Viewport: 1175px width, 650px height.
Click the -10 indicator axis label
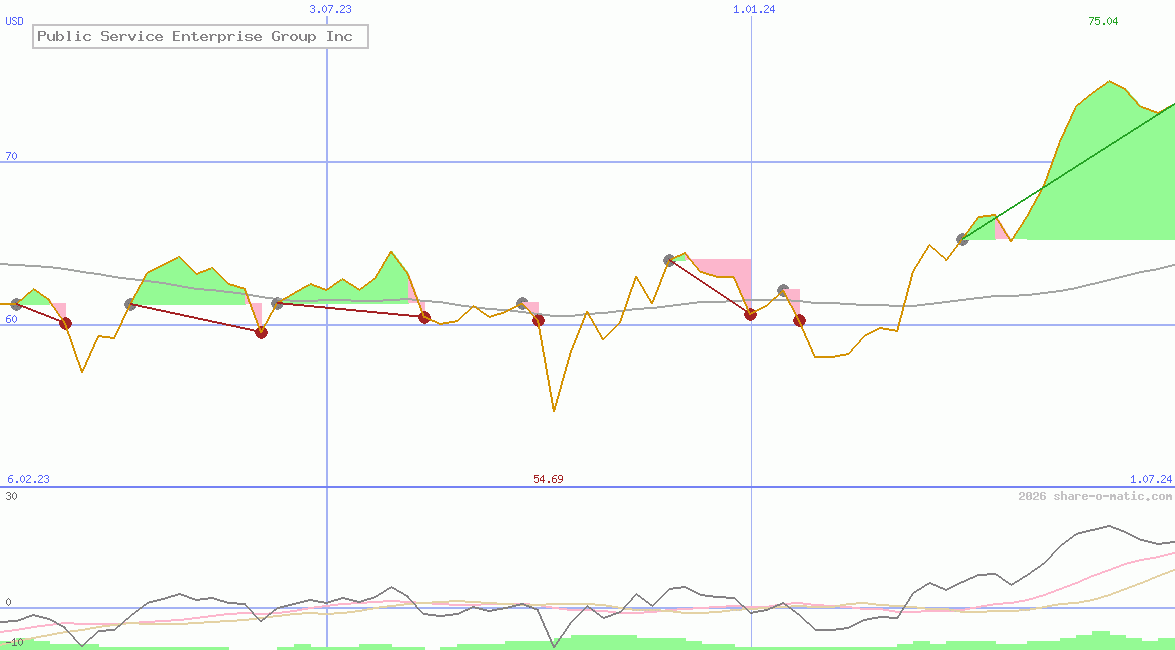tap(14, 641)
